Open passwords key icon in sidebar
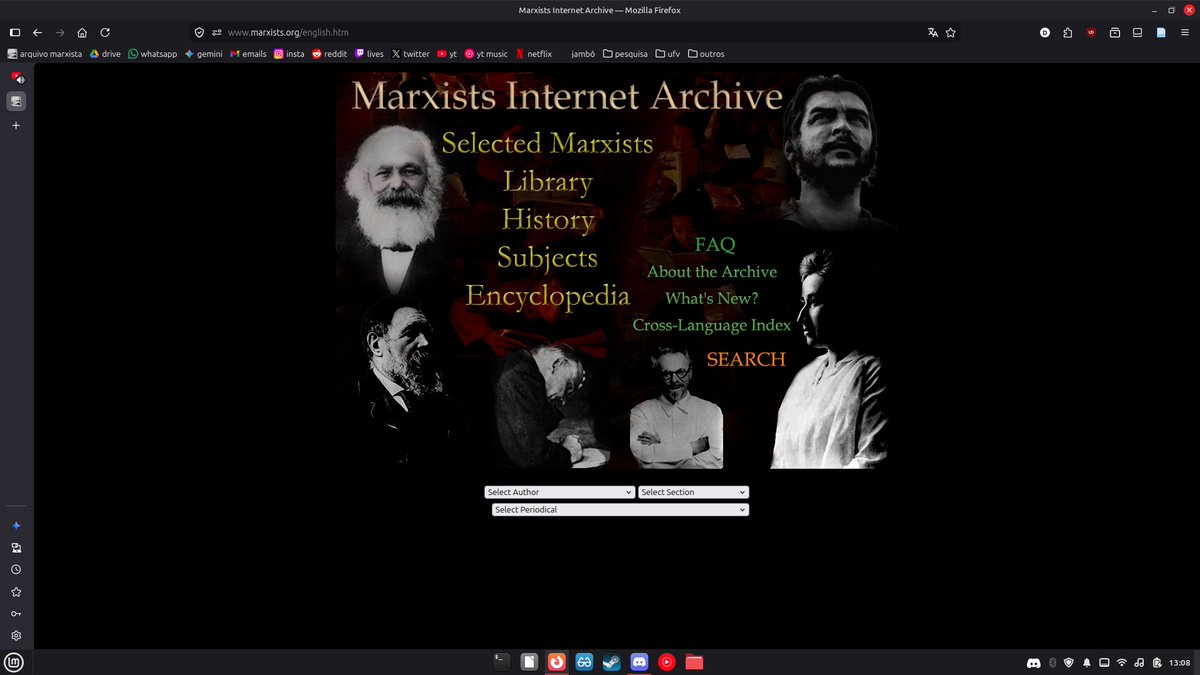The height and width of the screenshot is (675, 1200). click(x=16, y=614)
